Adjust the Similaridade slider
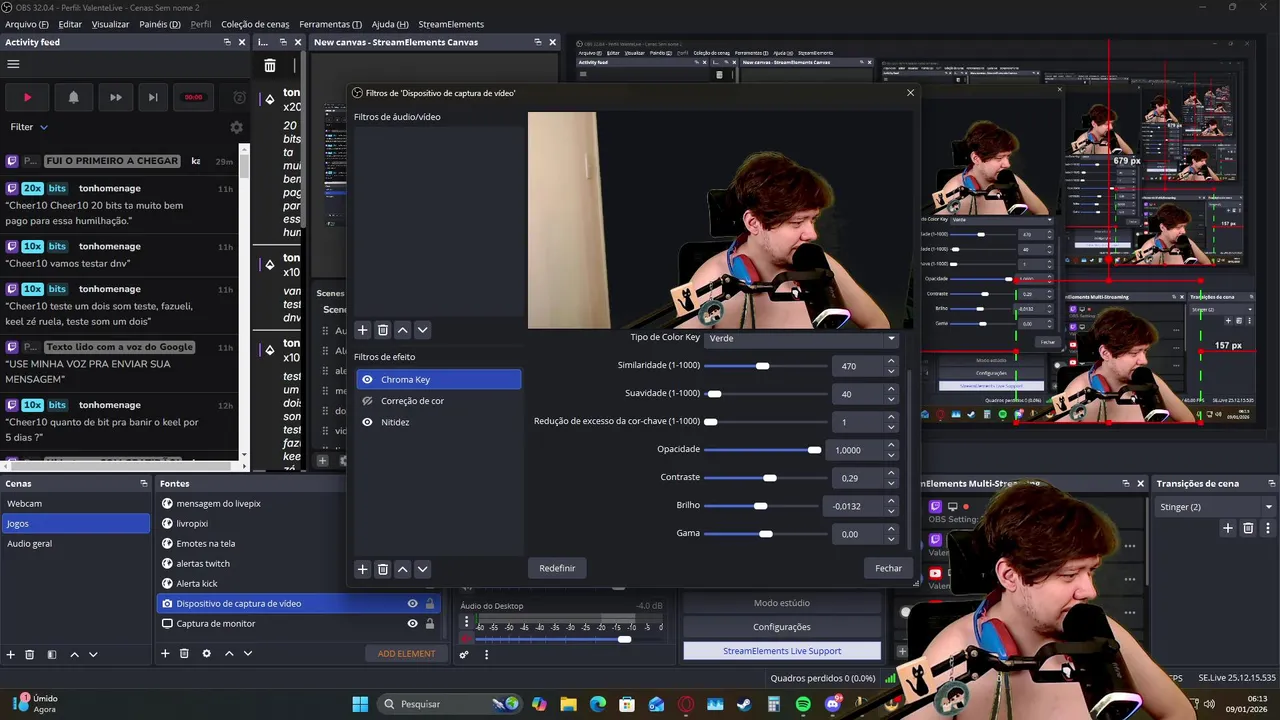Viewport: 1280px width, 720px height. (x=764, y=366)
